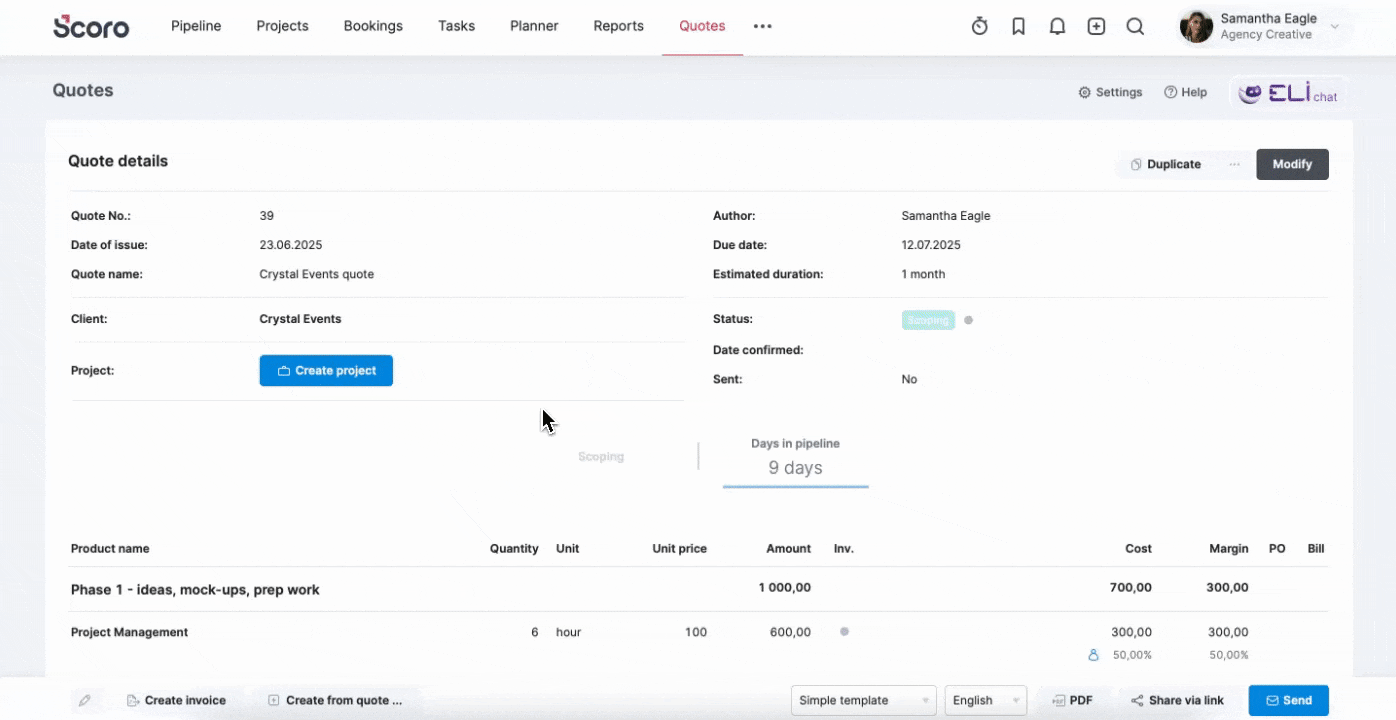Click the Days in pipeline progress bar
1396x720 pixels.
click(796, 487)
